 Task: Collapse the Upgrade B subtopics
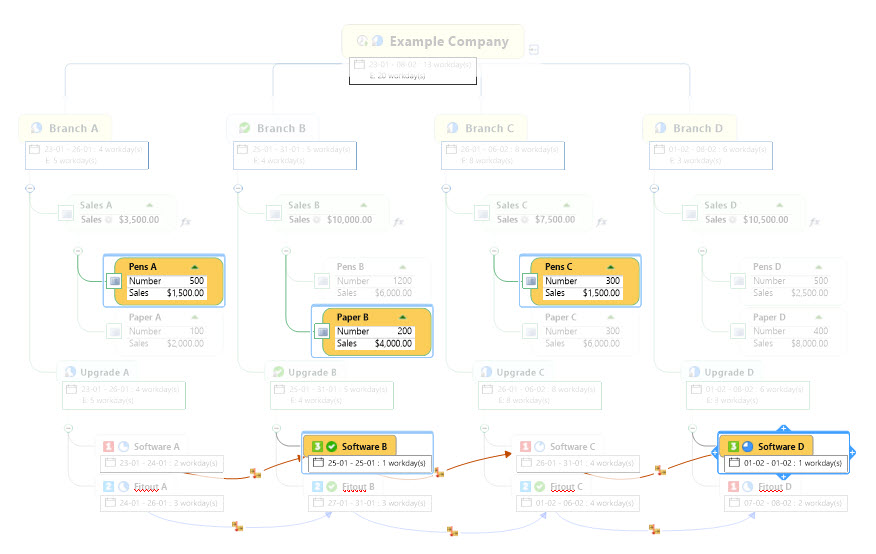point(277,428)
